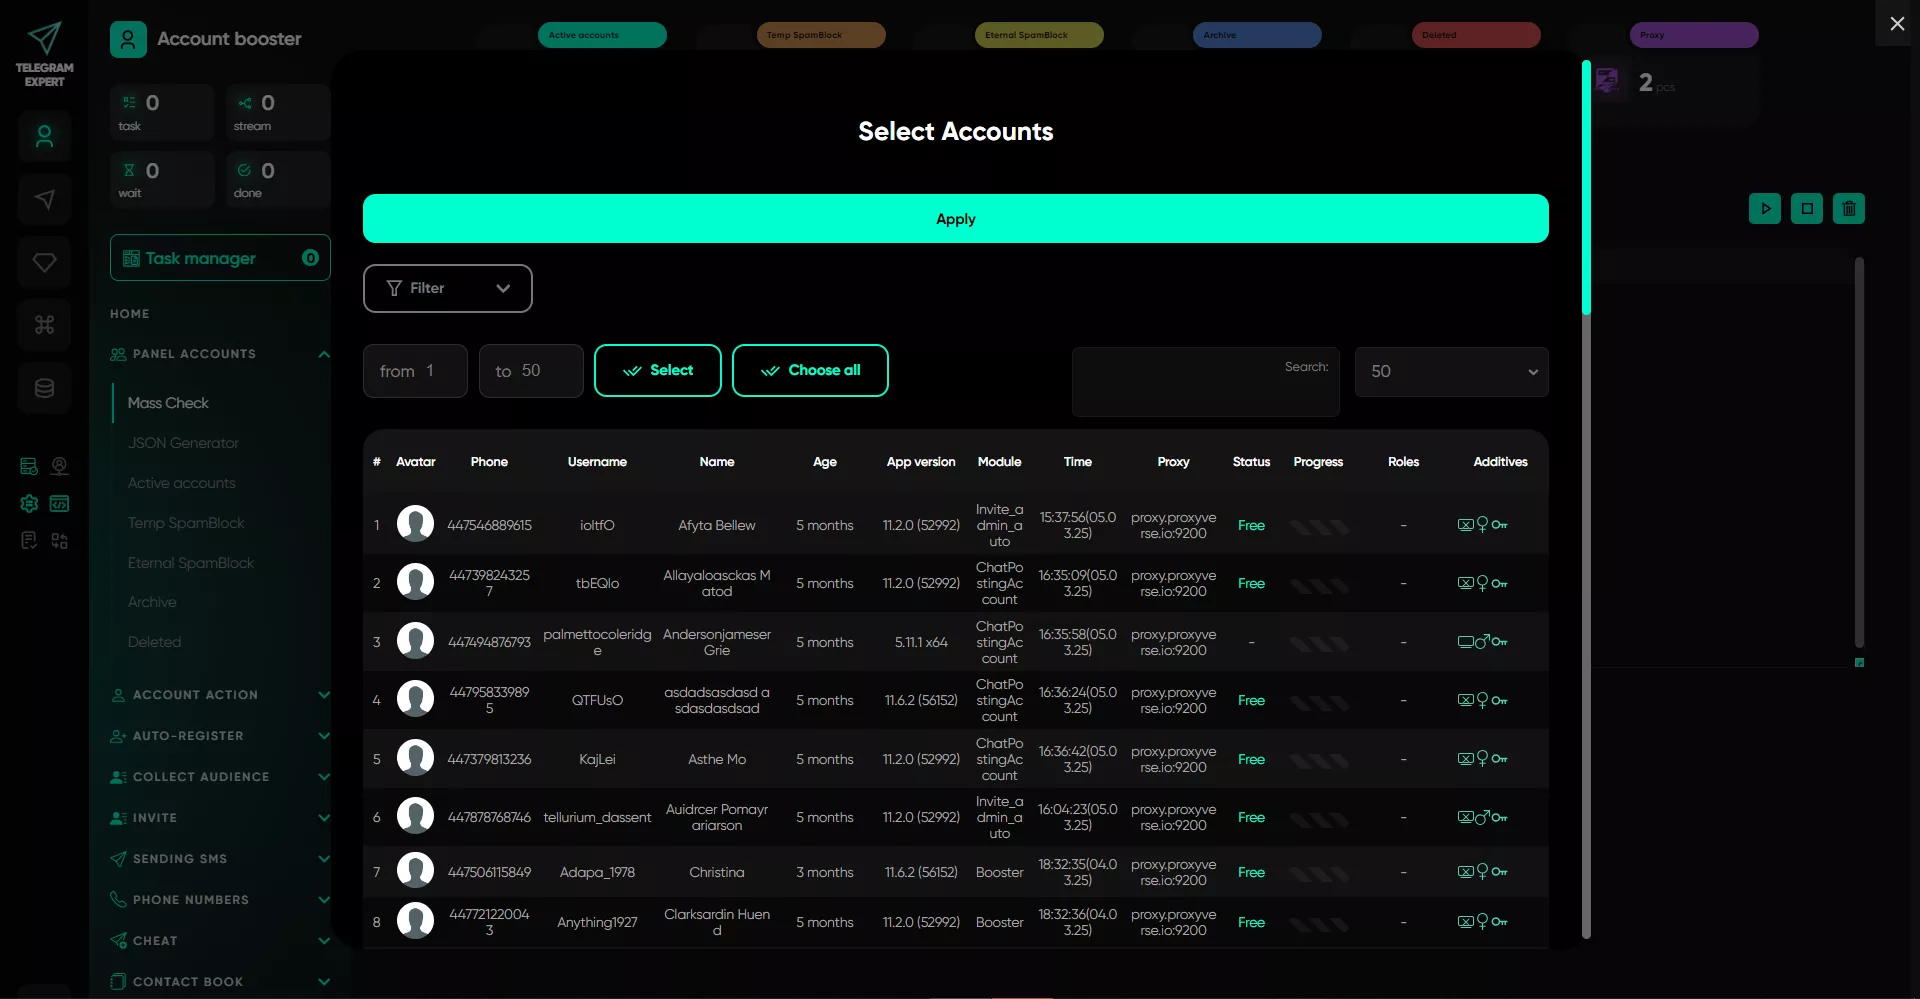Open Mass Check in sidebar
Viewport: 1920px width, 999px height.
[168, 403]
